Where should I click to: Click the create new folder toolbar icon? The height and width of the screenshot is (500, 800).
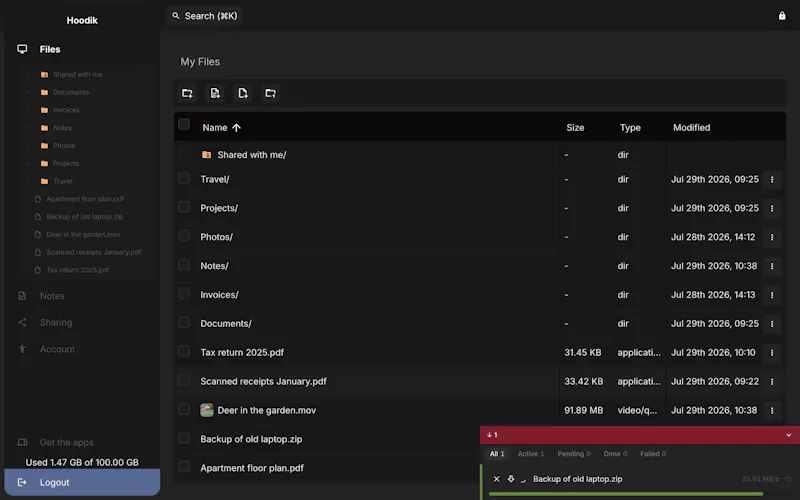pyautogui.click(x=187, y=93)
